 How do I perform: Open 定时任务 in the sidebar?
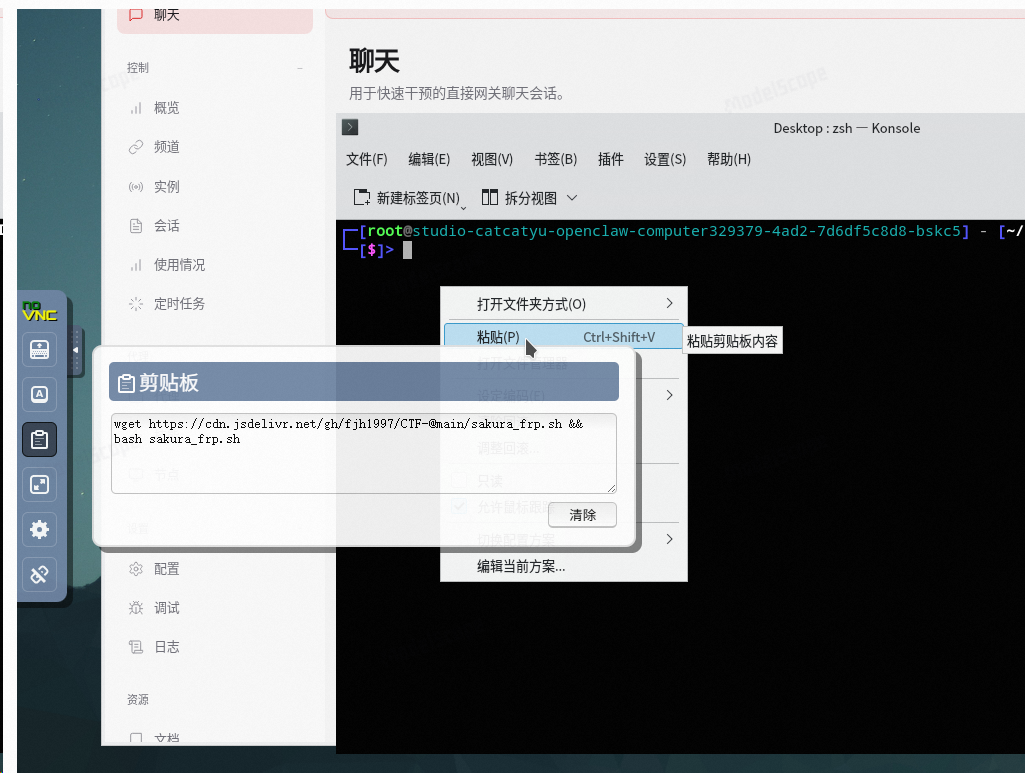(179, 304)
